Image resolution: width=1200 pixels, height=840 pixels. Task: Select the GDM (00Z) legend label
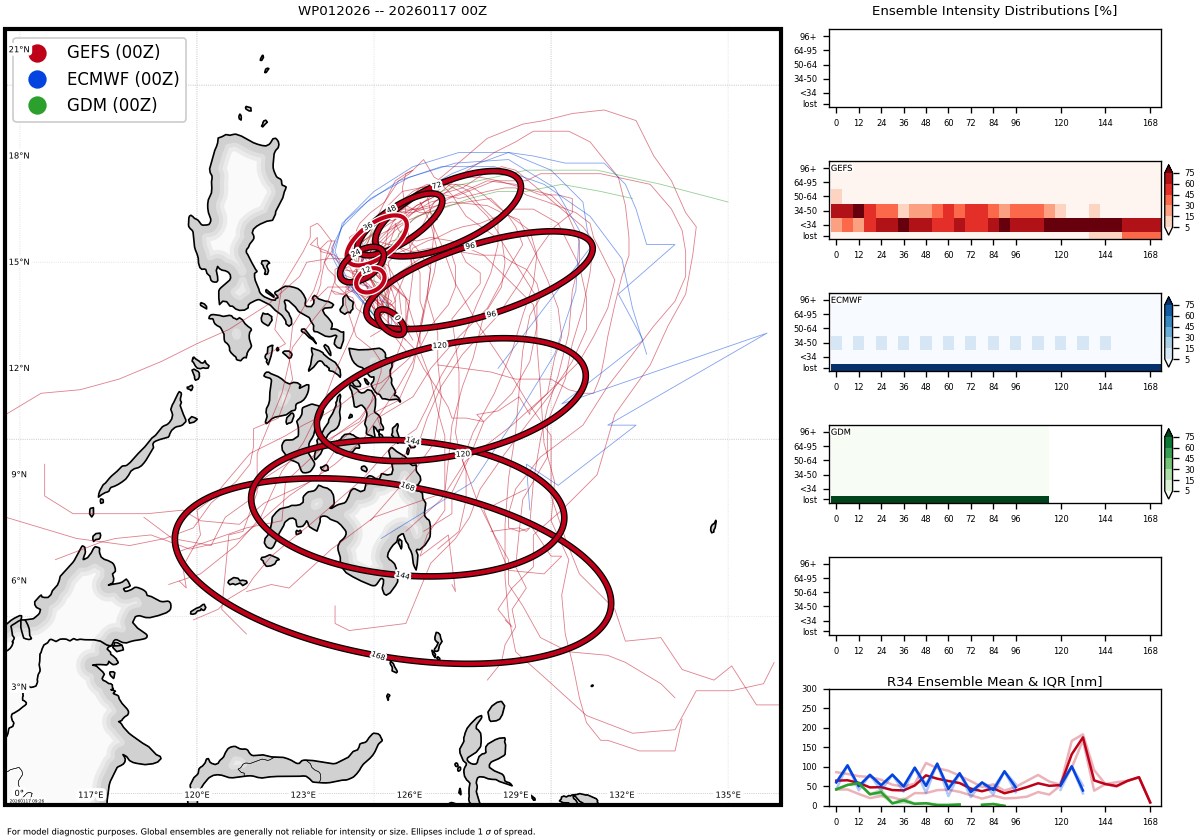[112, 105]
